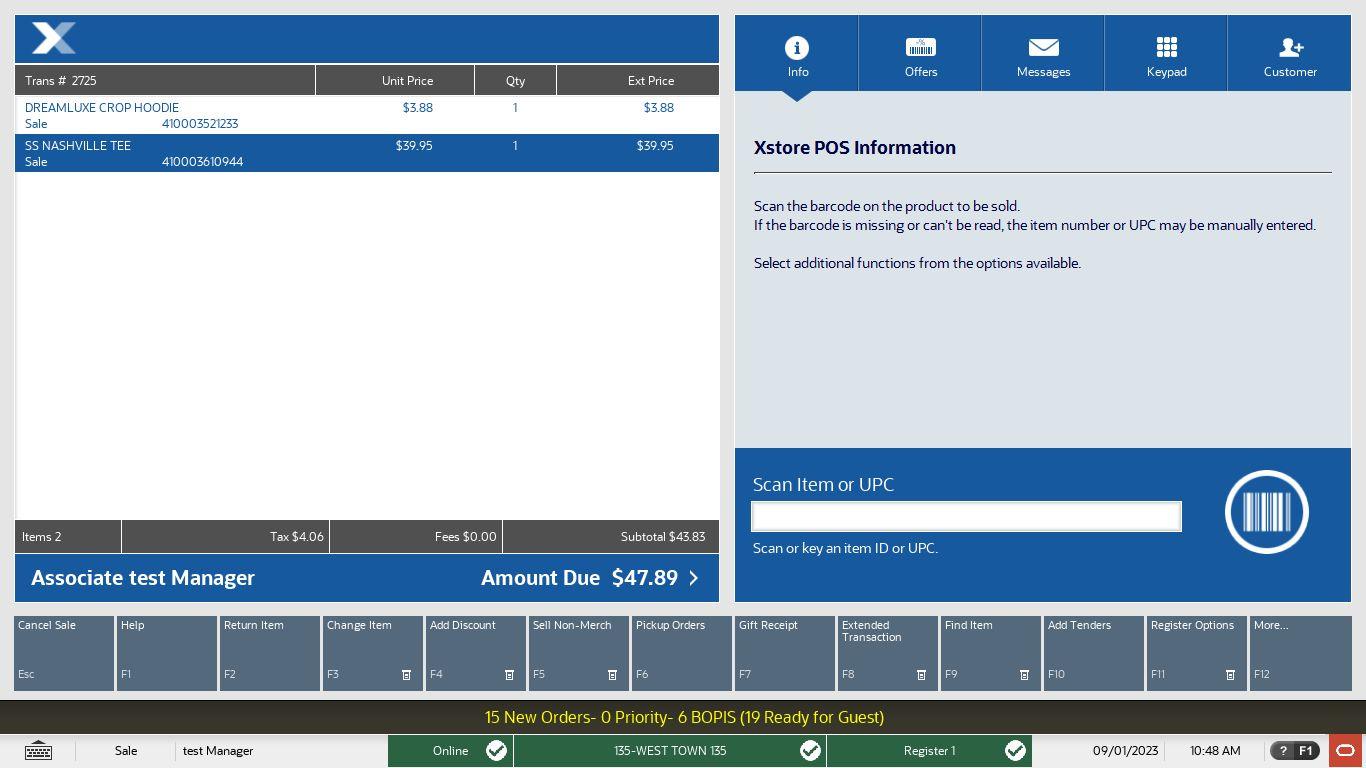Open the More... F12 menu
Image resolution: width=1366 pixels, height=768 pixels.
tap(1300, 653)
